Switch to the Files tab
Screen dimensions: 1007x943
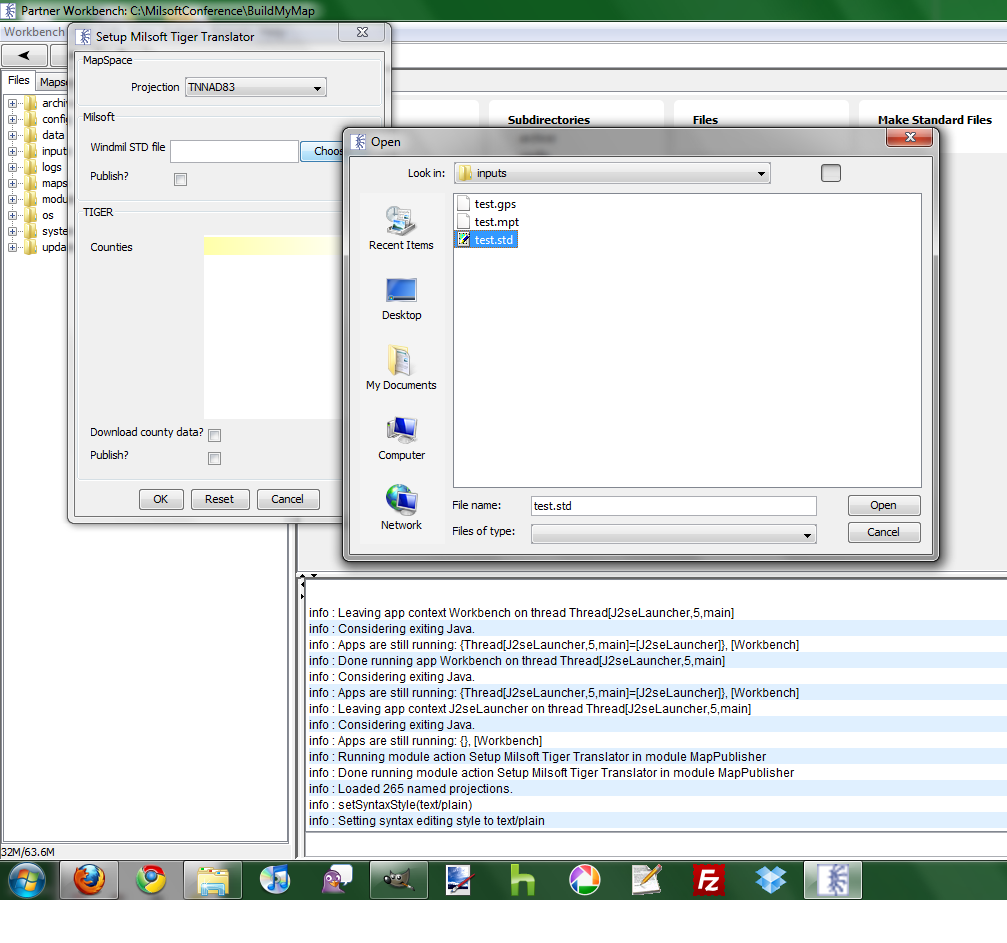click(x=19, y=80)
